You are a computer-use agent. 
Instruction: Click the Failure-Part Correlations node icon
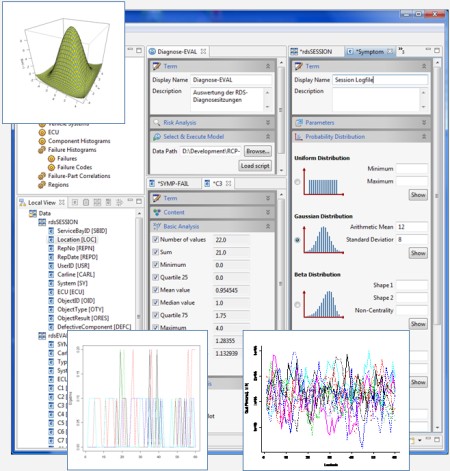tap(42, 176)
